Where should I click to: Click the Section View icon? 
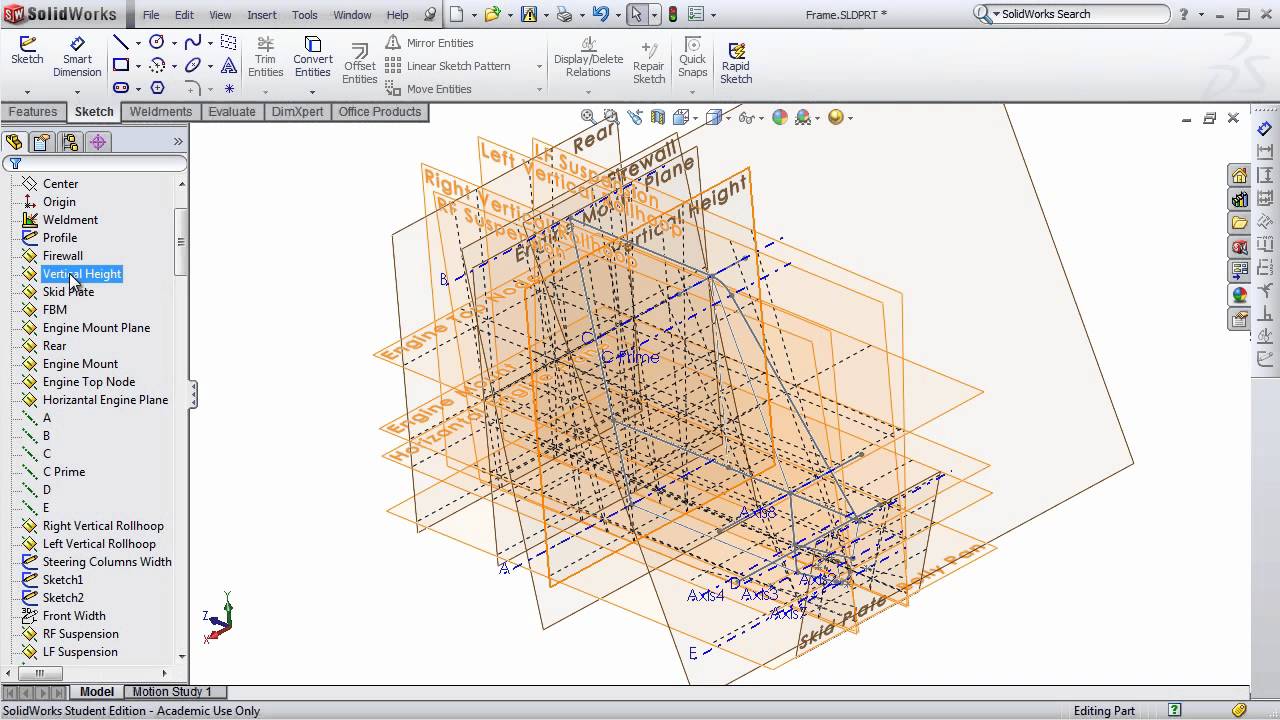pos(660,117)
